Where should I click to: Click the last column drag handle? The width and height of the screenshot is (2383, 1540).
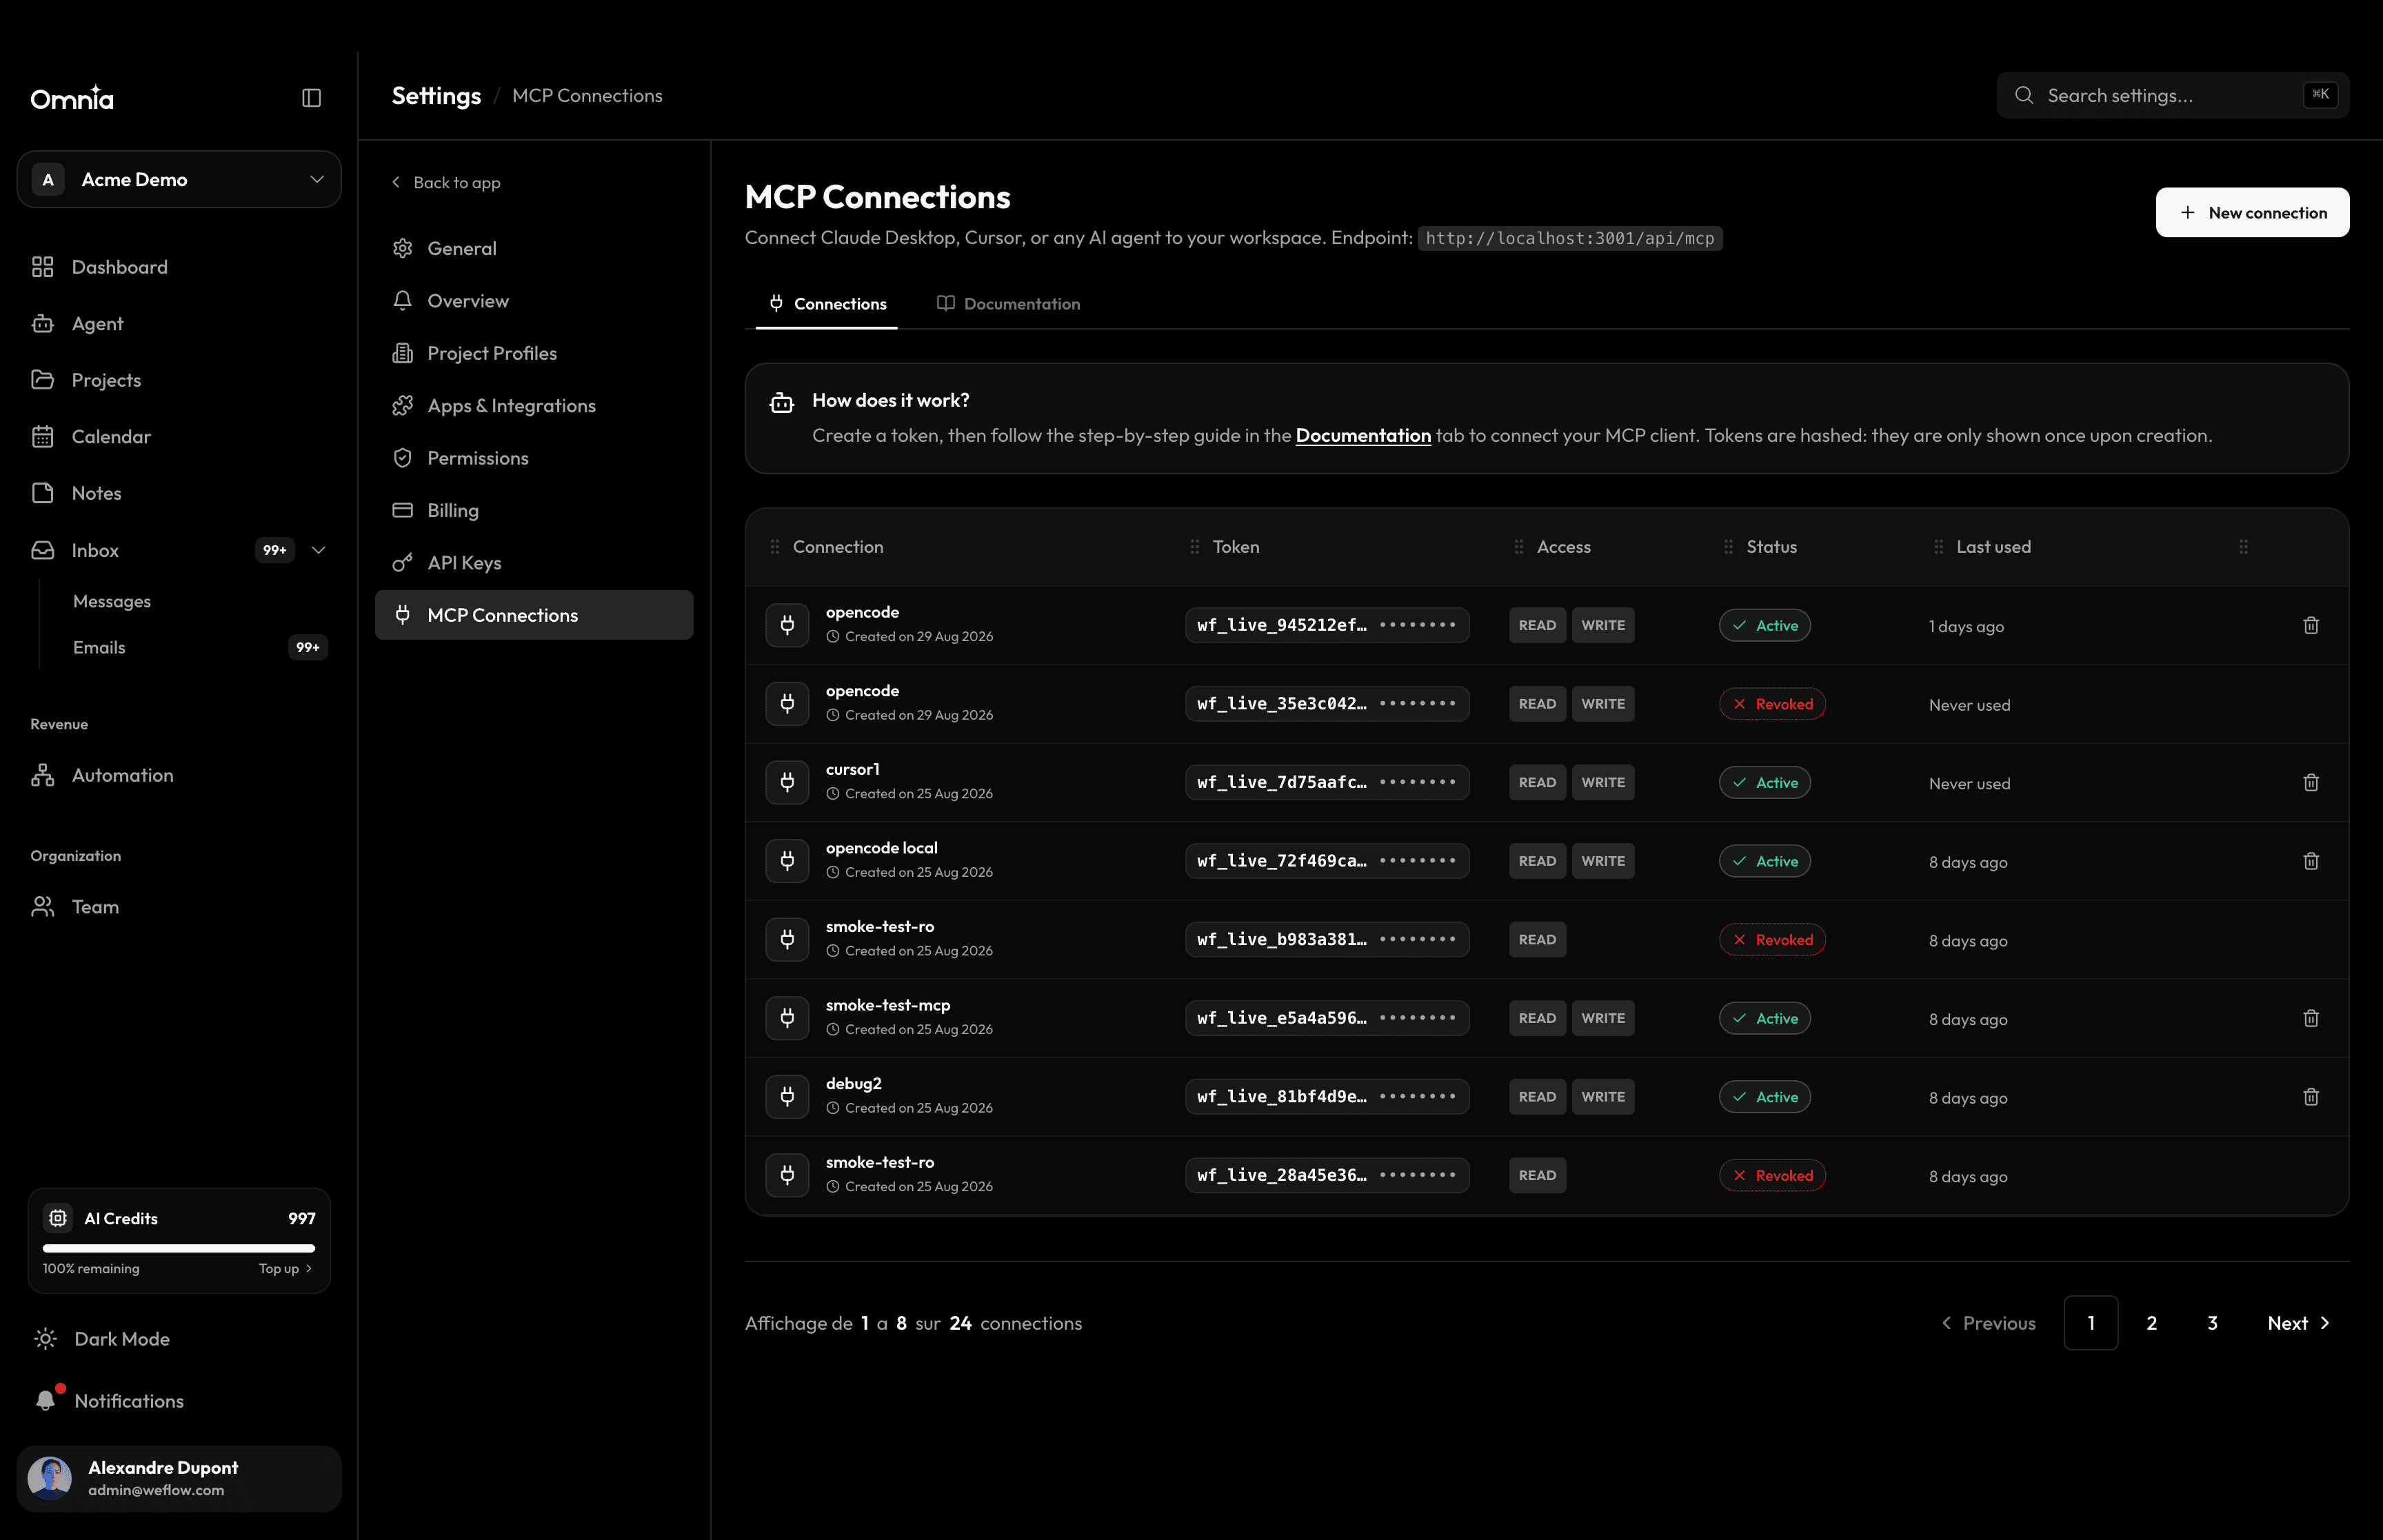point(2243,547)
